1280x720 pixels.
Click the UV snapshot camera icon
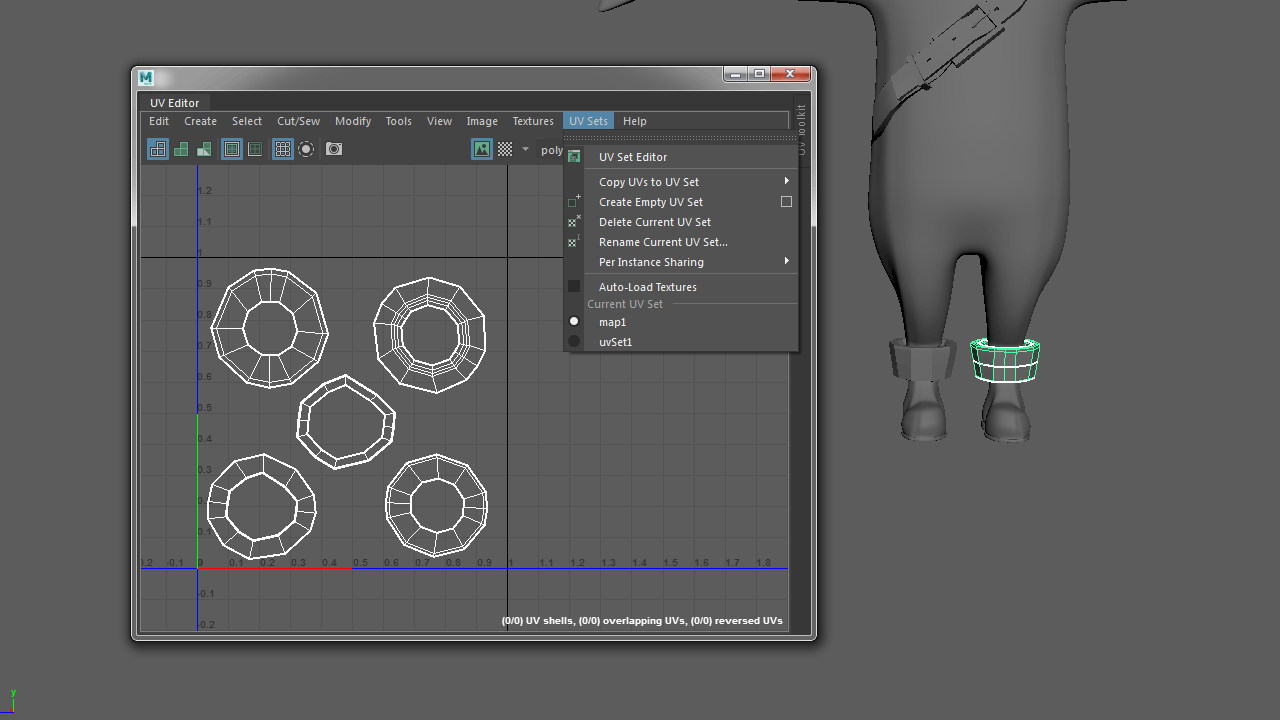pyautogui.click(x=333, y=149)
